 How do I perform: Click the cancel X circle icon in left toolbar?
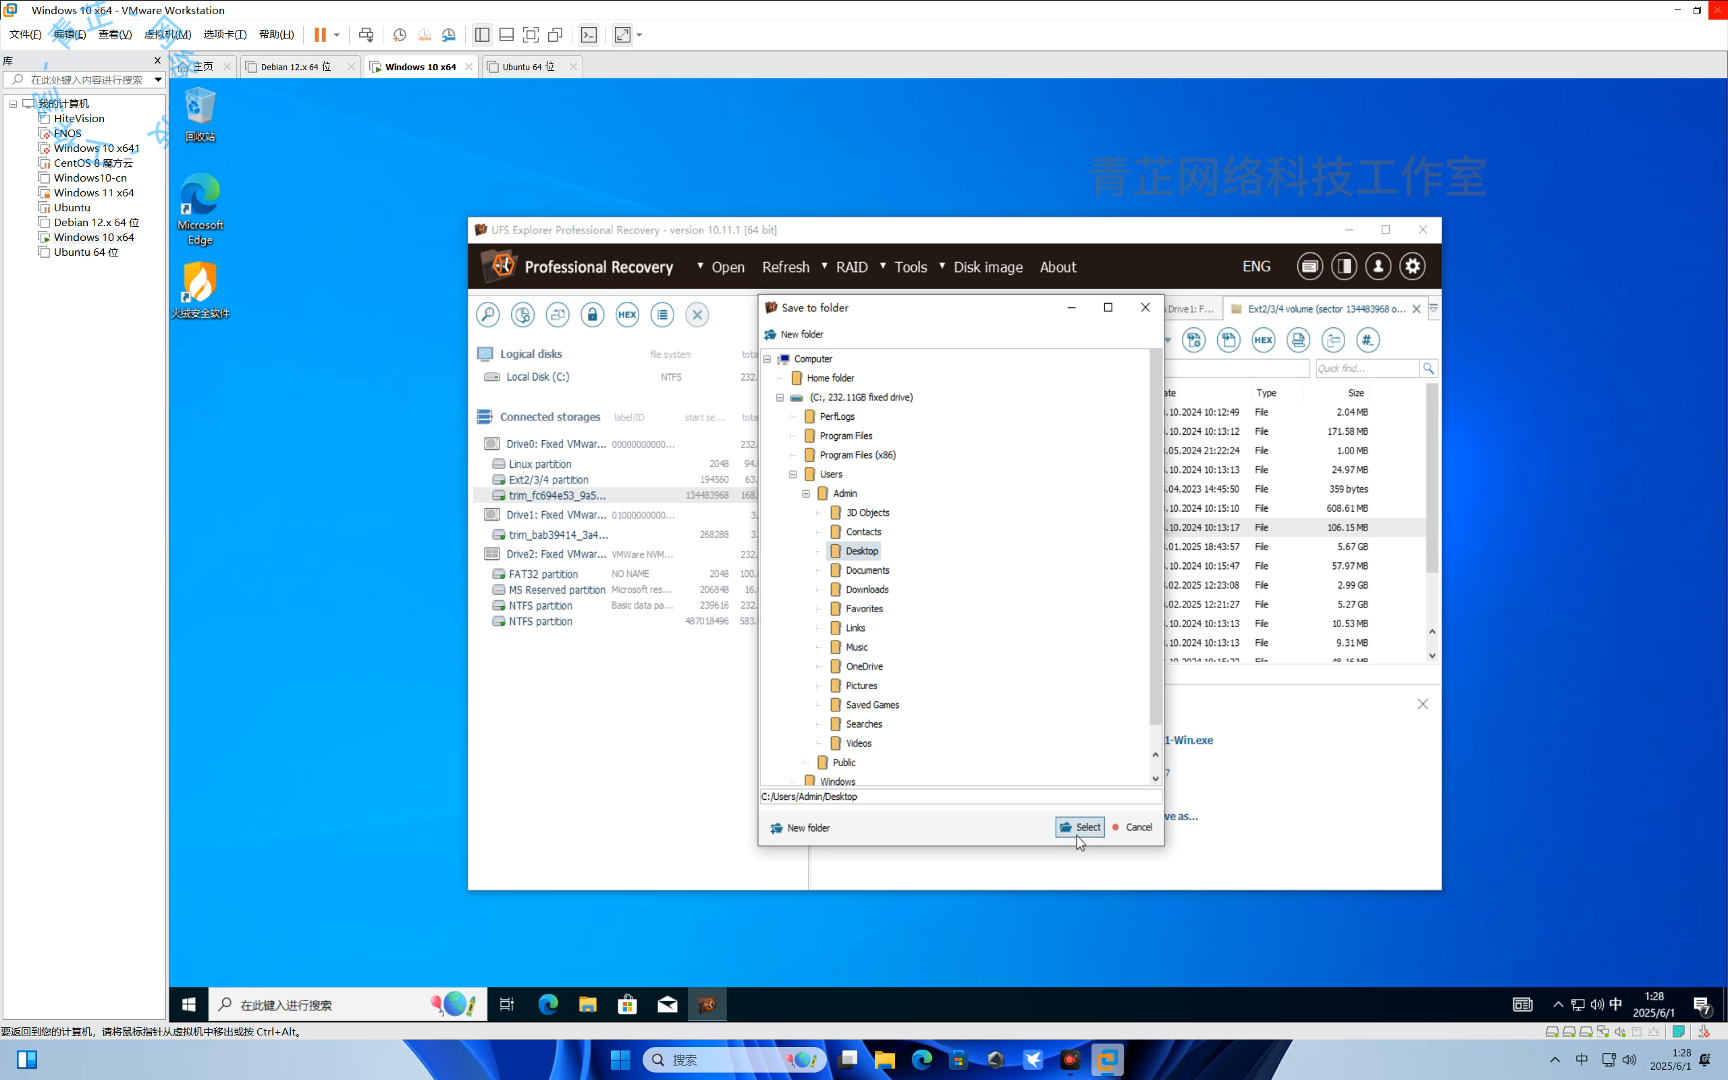tap(697, 315)
